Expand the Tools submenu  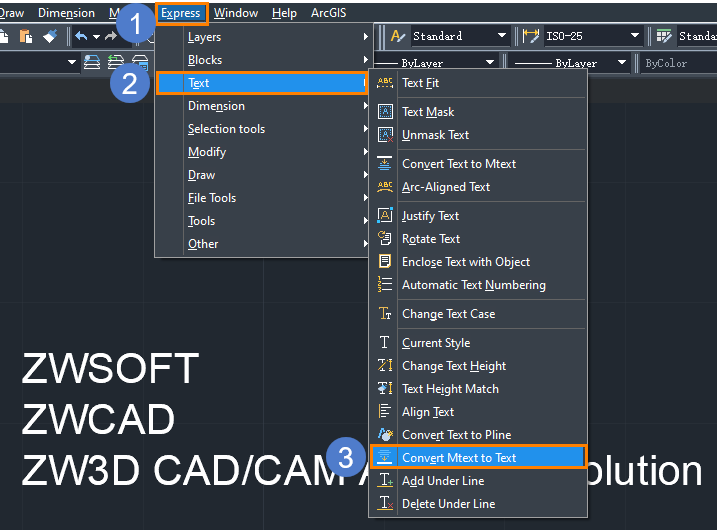[x=262, y=221]
